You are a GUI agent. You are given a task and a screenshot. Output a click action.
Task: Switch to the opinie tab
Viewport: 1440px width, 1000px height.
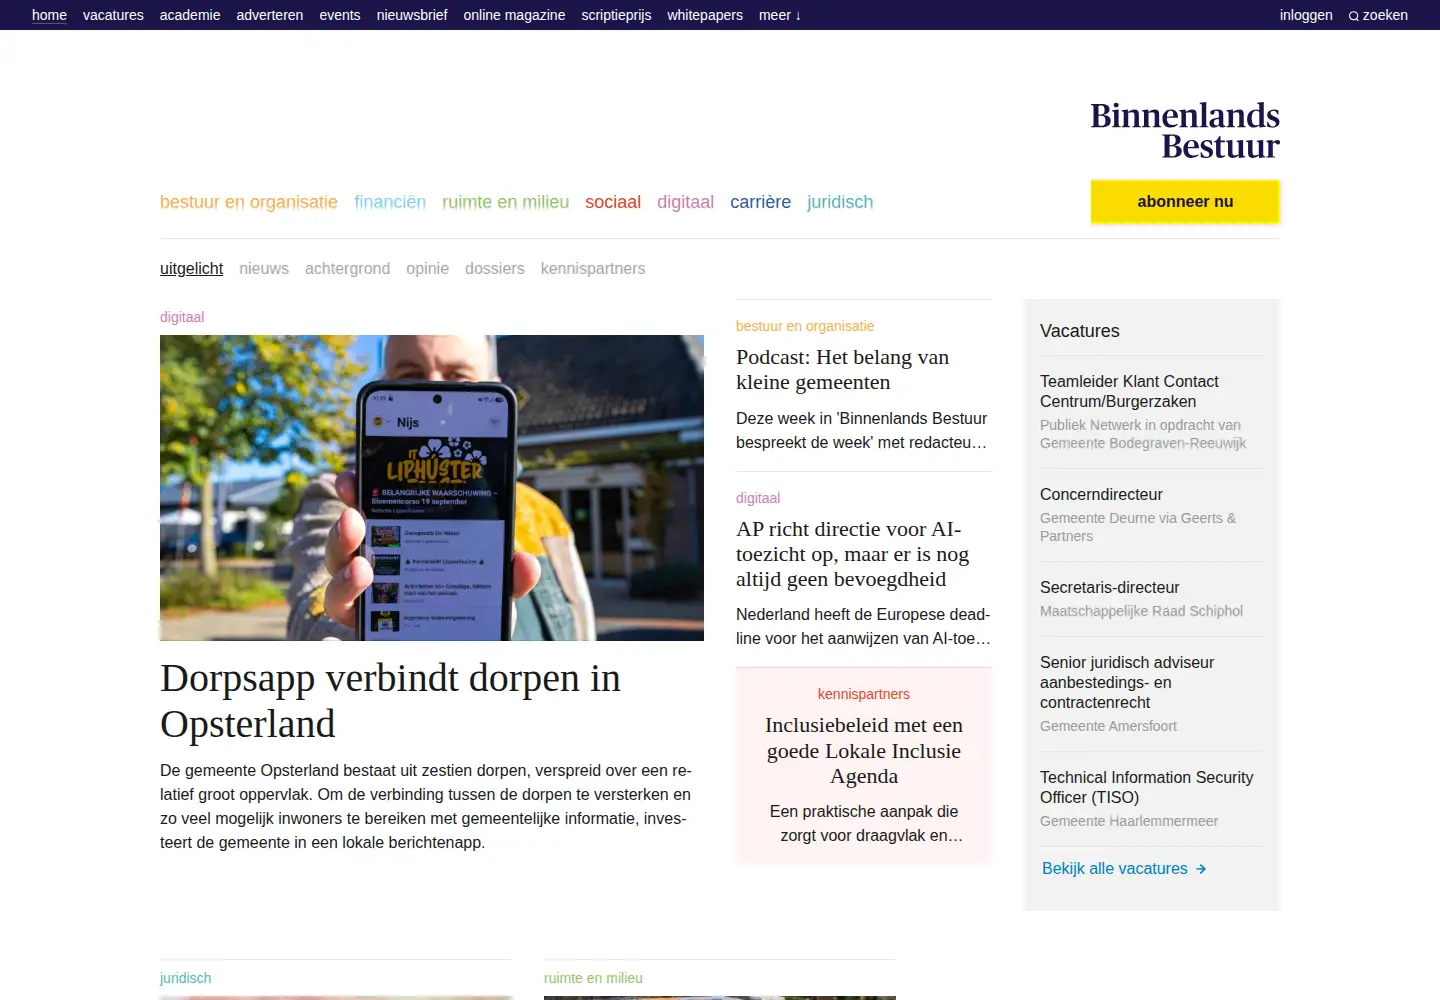427,268
